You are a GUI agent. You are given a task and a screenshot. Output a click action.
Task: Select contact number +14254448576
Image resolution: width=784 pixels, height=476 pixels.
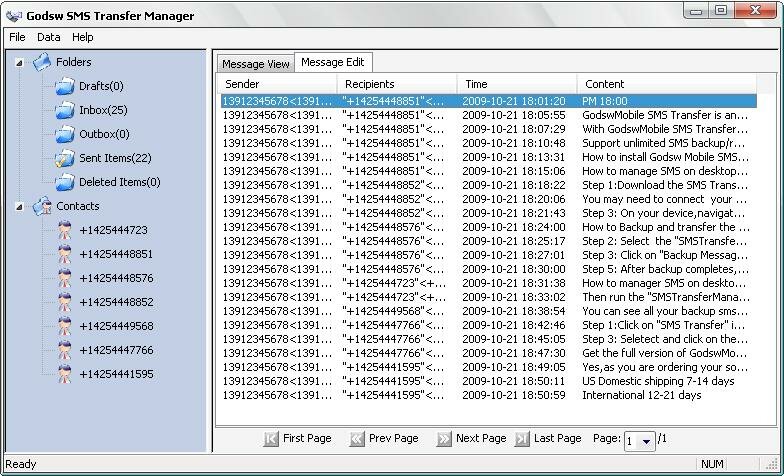pyautogui.click(x=116, y=278)
